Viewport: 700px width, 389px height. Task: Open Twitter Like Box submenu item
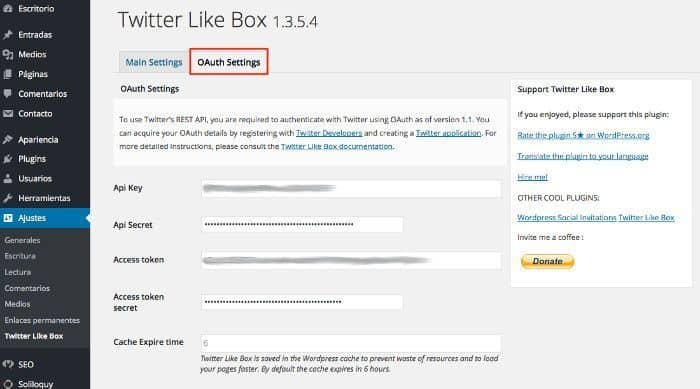point(34,336)
